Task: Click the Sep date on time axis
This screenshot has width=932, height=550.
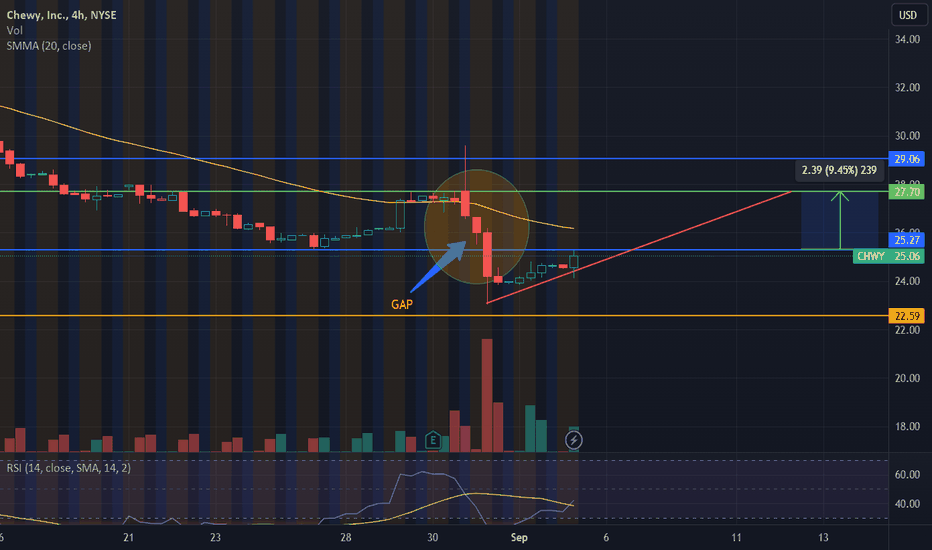Action: pos(519,538)
